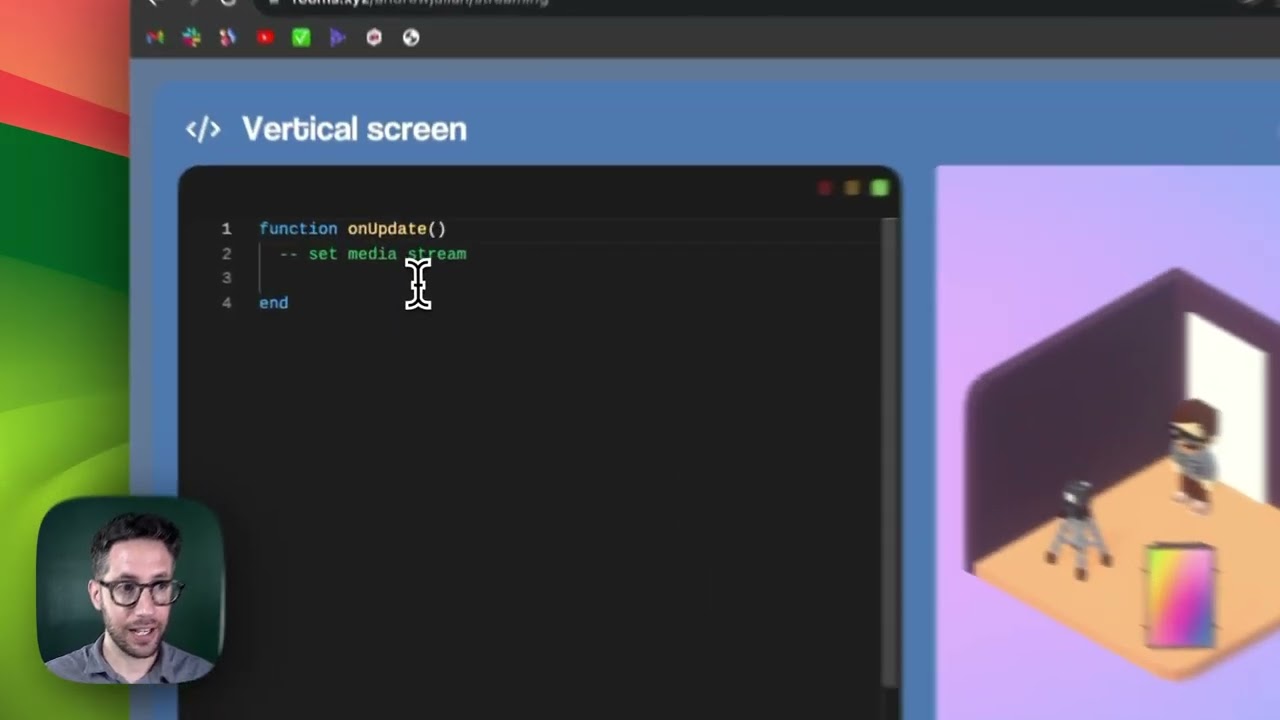1280x720 pixels.
Task: Click the '-- set media stream' comment
Action: (x=372, y=254)
